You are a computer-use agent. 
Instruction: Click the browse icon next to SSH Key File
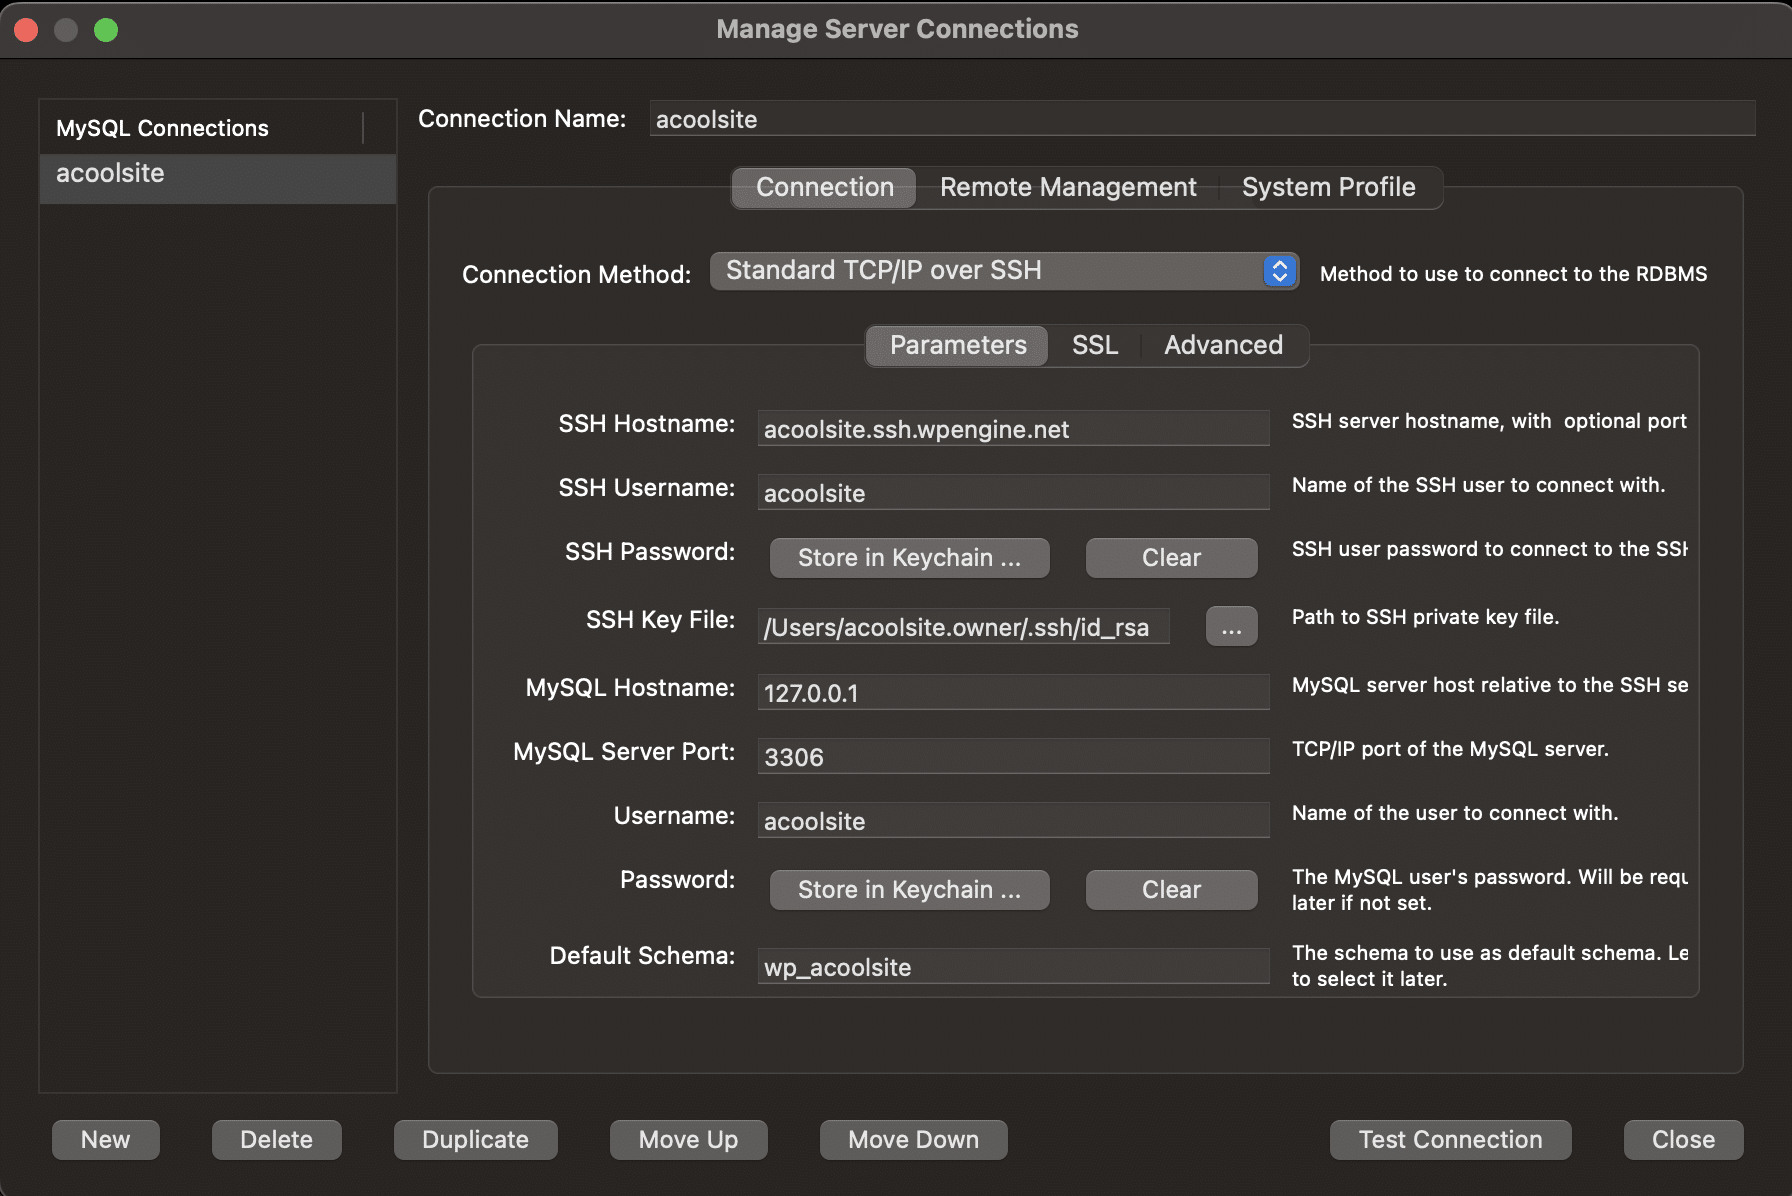pos(1231,626)
